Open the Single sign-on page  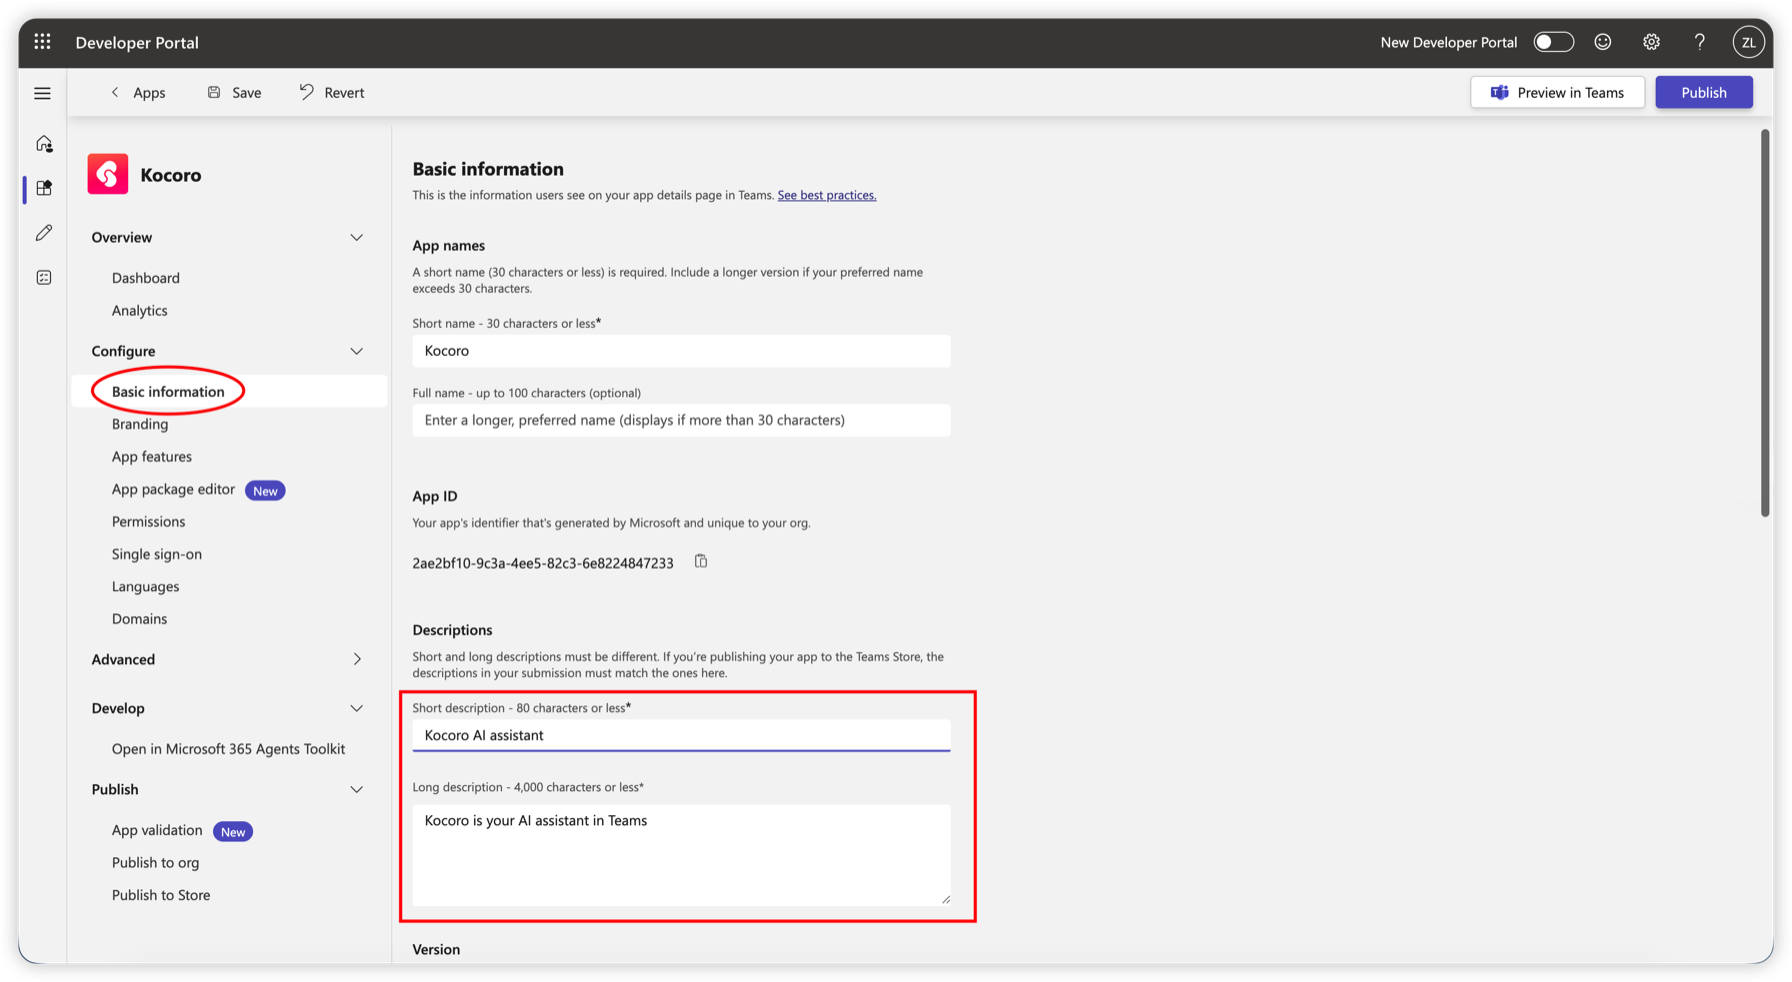coord(157,554)
